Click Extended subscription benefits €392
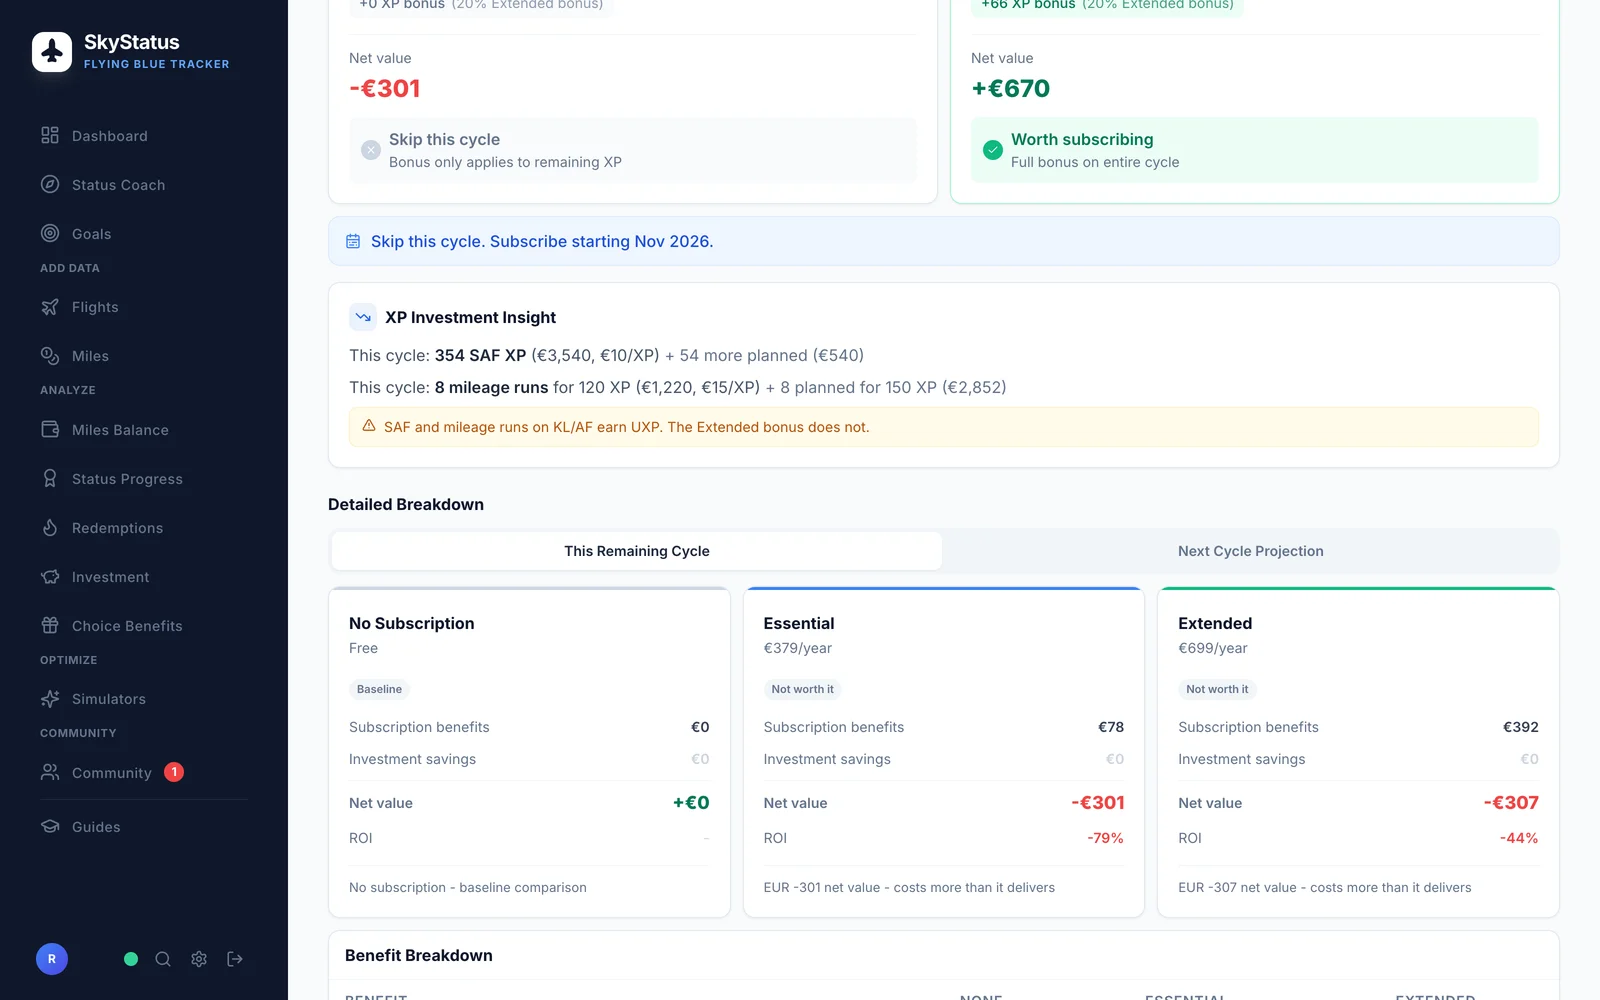 coord(1520,727)
